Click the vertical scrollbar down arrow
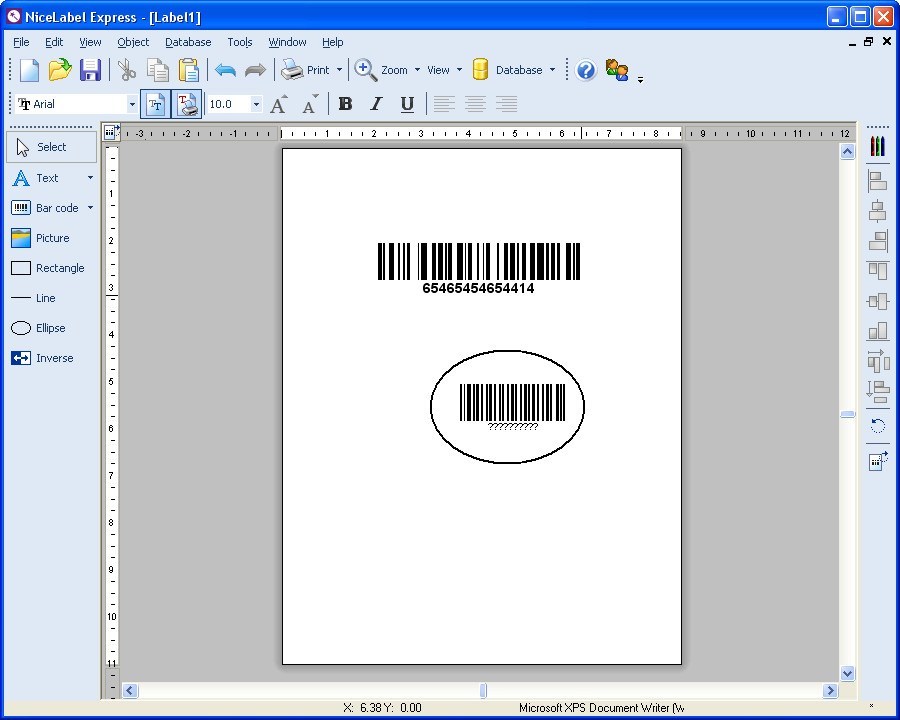This screenshot has width=900, height=720. pos(848,673)
